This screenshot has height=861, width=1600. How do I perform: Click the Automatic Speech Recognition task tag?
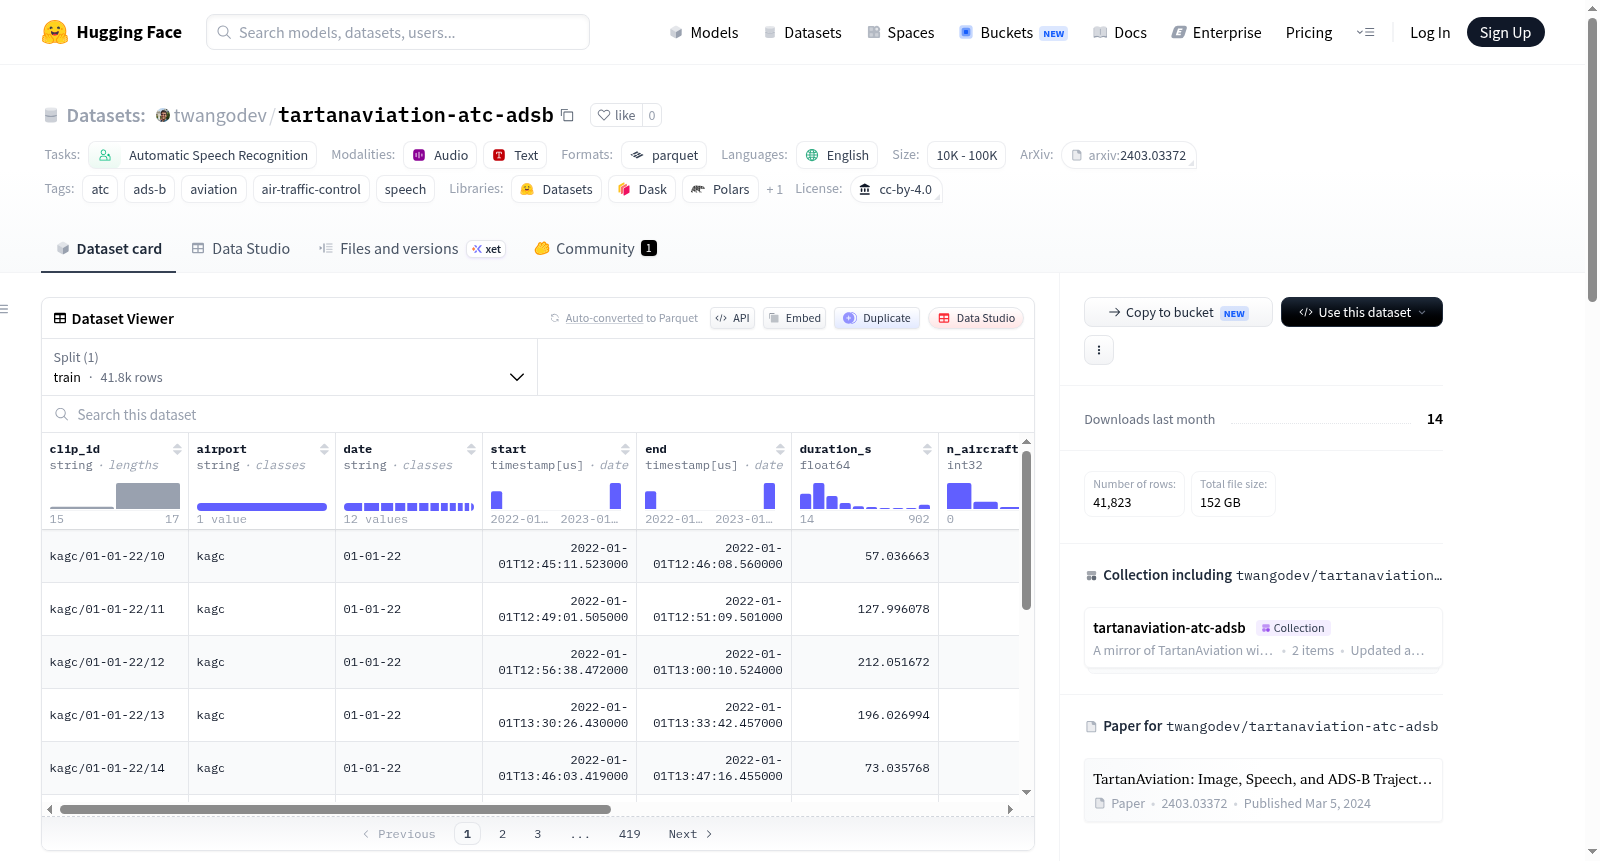203,155
